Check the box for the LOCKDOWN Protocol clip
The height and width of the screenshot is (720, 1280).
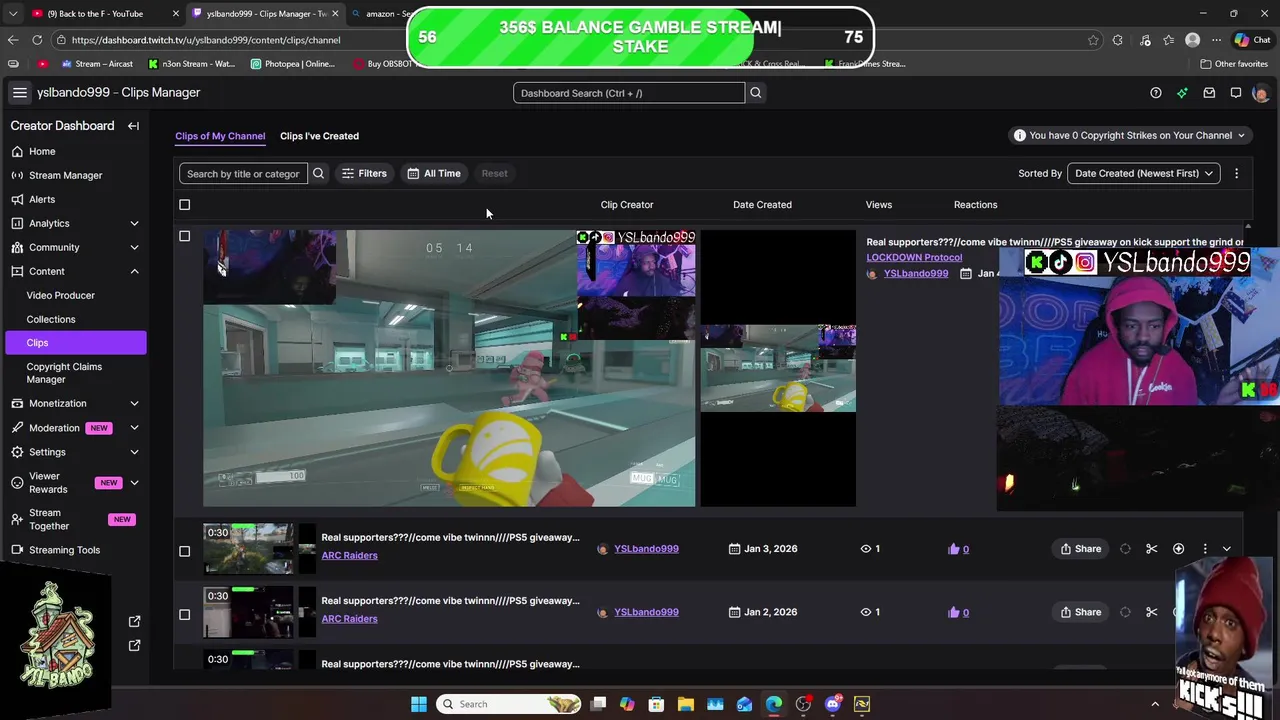click(x=184, y=236)
